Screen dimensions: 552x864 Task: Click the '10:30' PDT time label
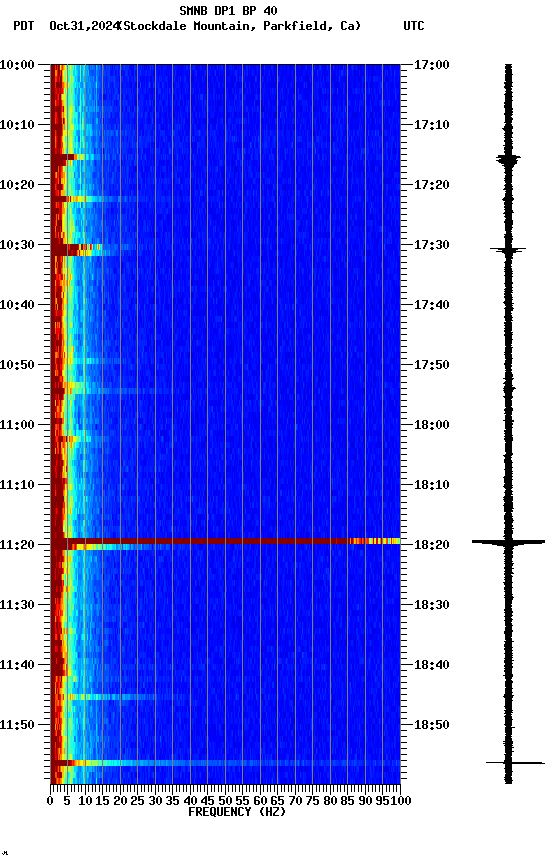click(17, 245)
